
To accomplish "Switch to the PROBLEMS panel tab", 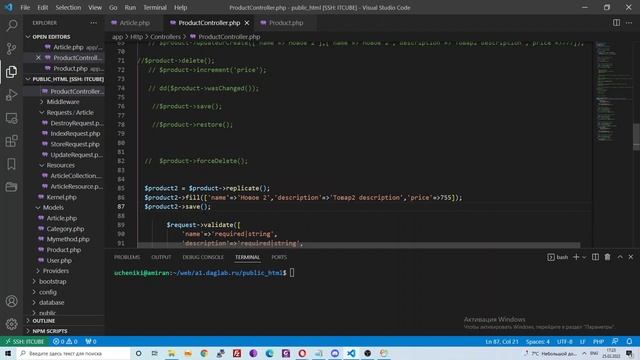I will pos(127,257).
